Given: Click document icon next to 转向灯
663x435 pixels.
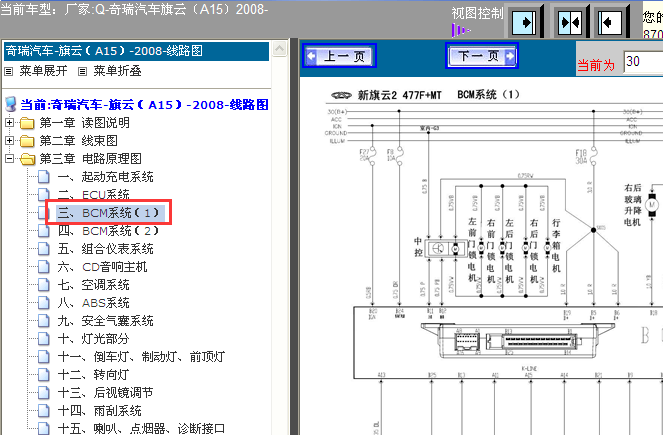Looking at the screenshot, I should (x=44, y=375).
